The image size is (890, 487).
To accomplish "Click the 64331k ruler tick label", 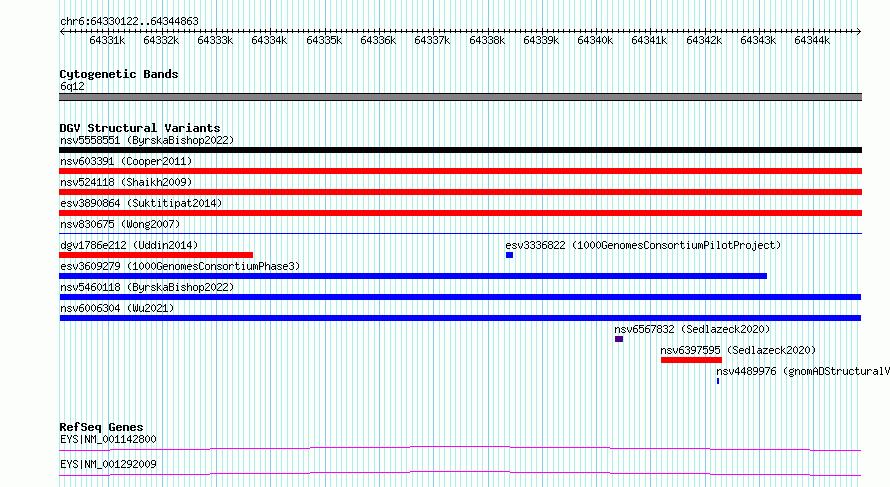I will click(107, 41).
